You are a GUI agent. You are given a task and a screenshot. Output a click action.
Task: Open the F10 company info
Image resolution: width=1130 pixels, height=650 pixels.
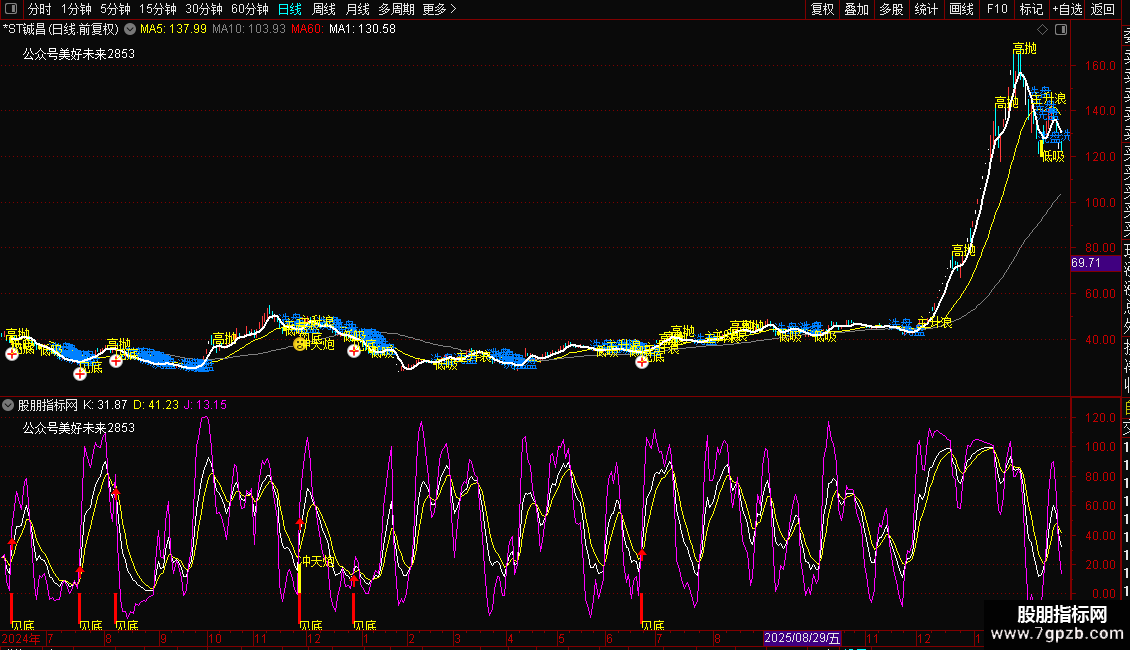coord(997,9)
